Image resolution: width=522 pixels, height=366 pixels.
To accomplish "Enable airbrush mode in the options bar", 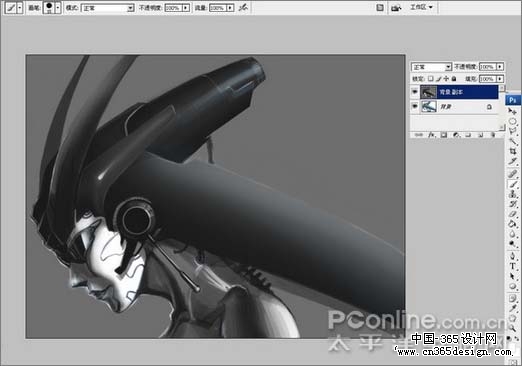I will 243,7.
